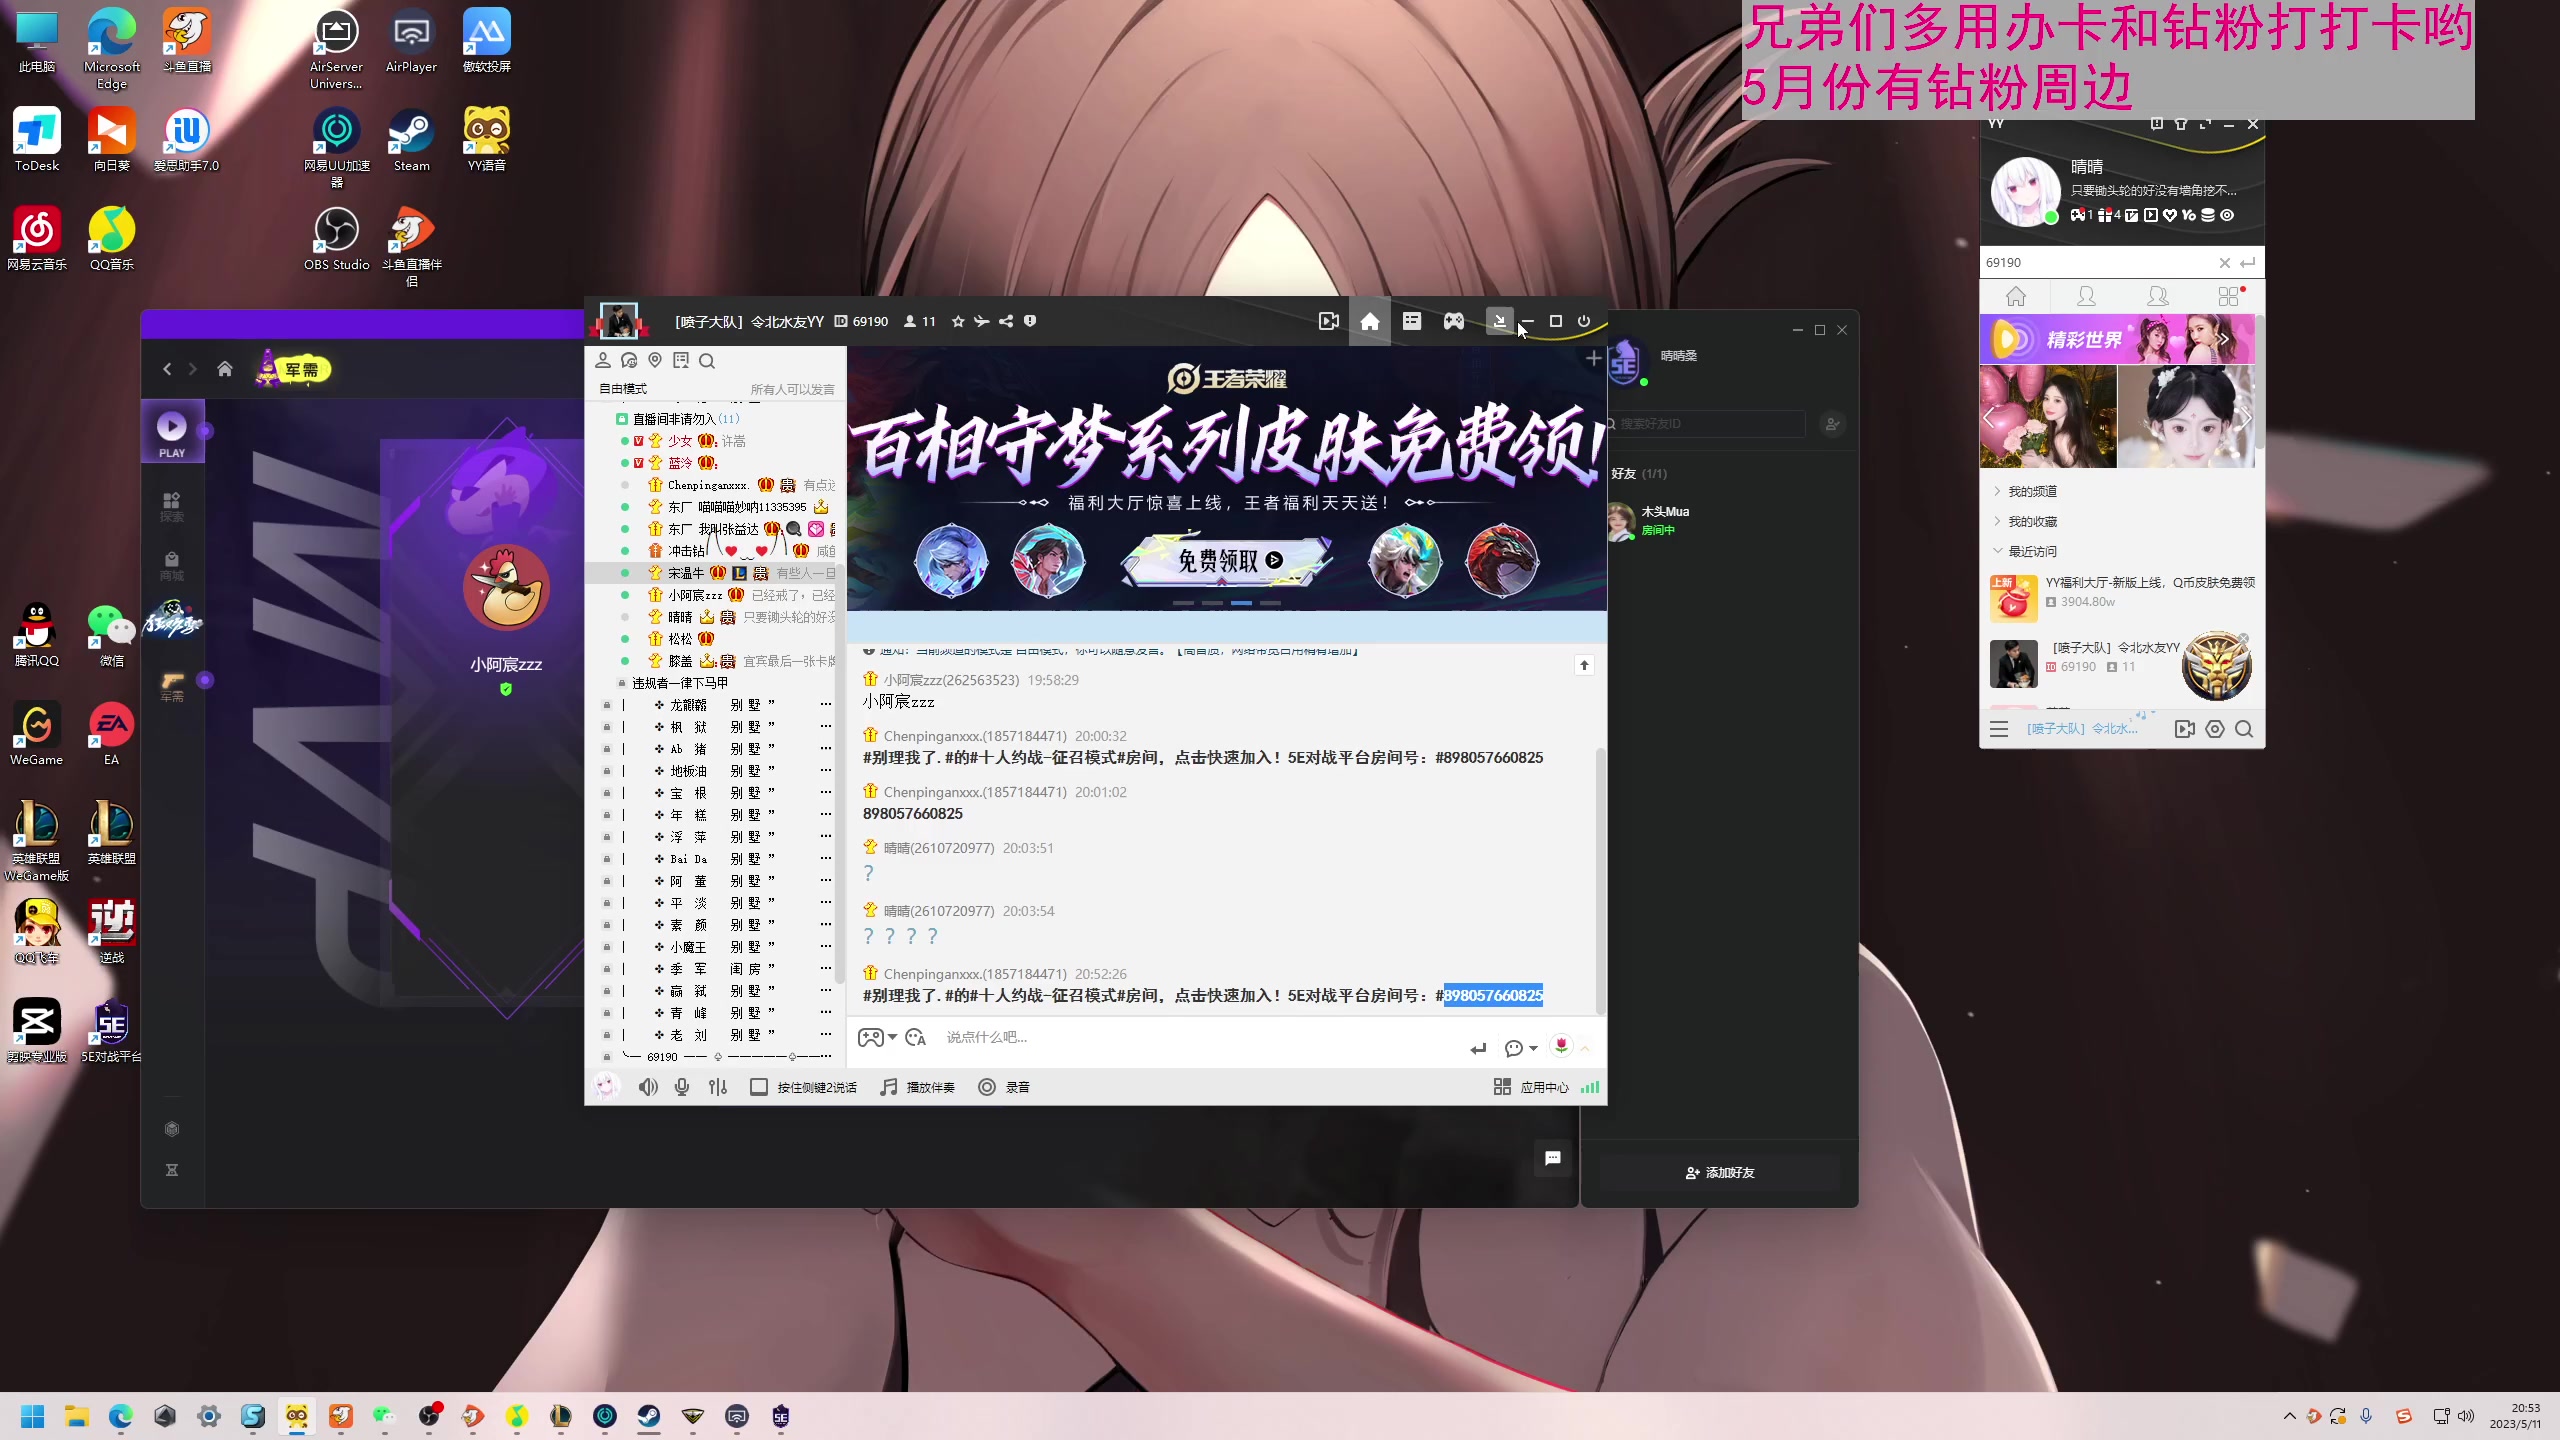Screen dimensions: 2560x1440
Task: Open the apps grid tab in YY main window
Action: (x=2229, y=296)
